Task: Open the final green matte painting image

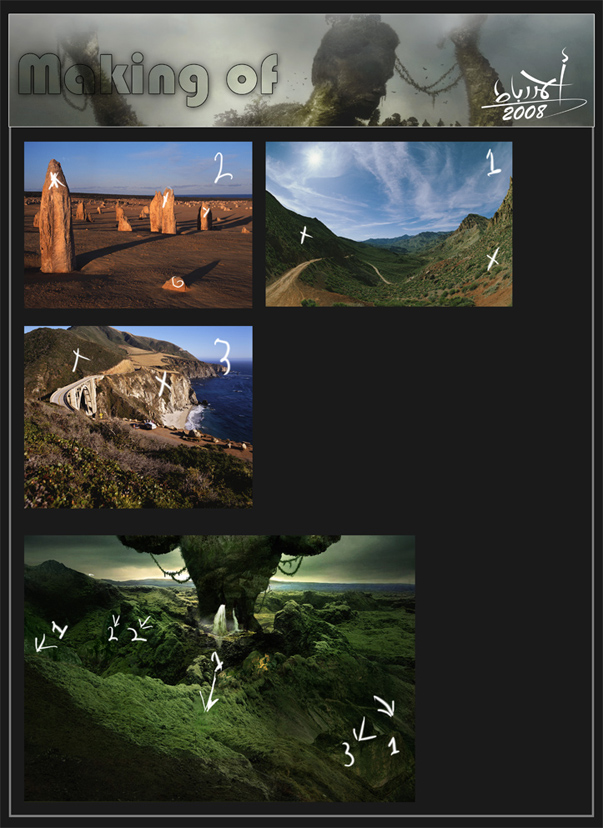Action: click(x=220, y=668)
